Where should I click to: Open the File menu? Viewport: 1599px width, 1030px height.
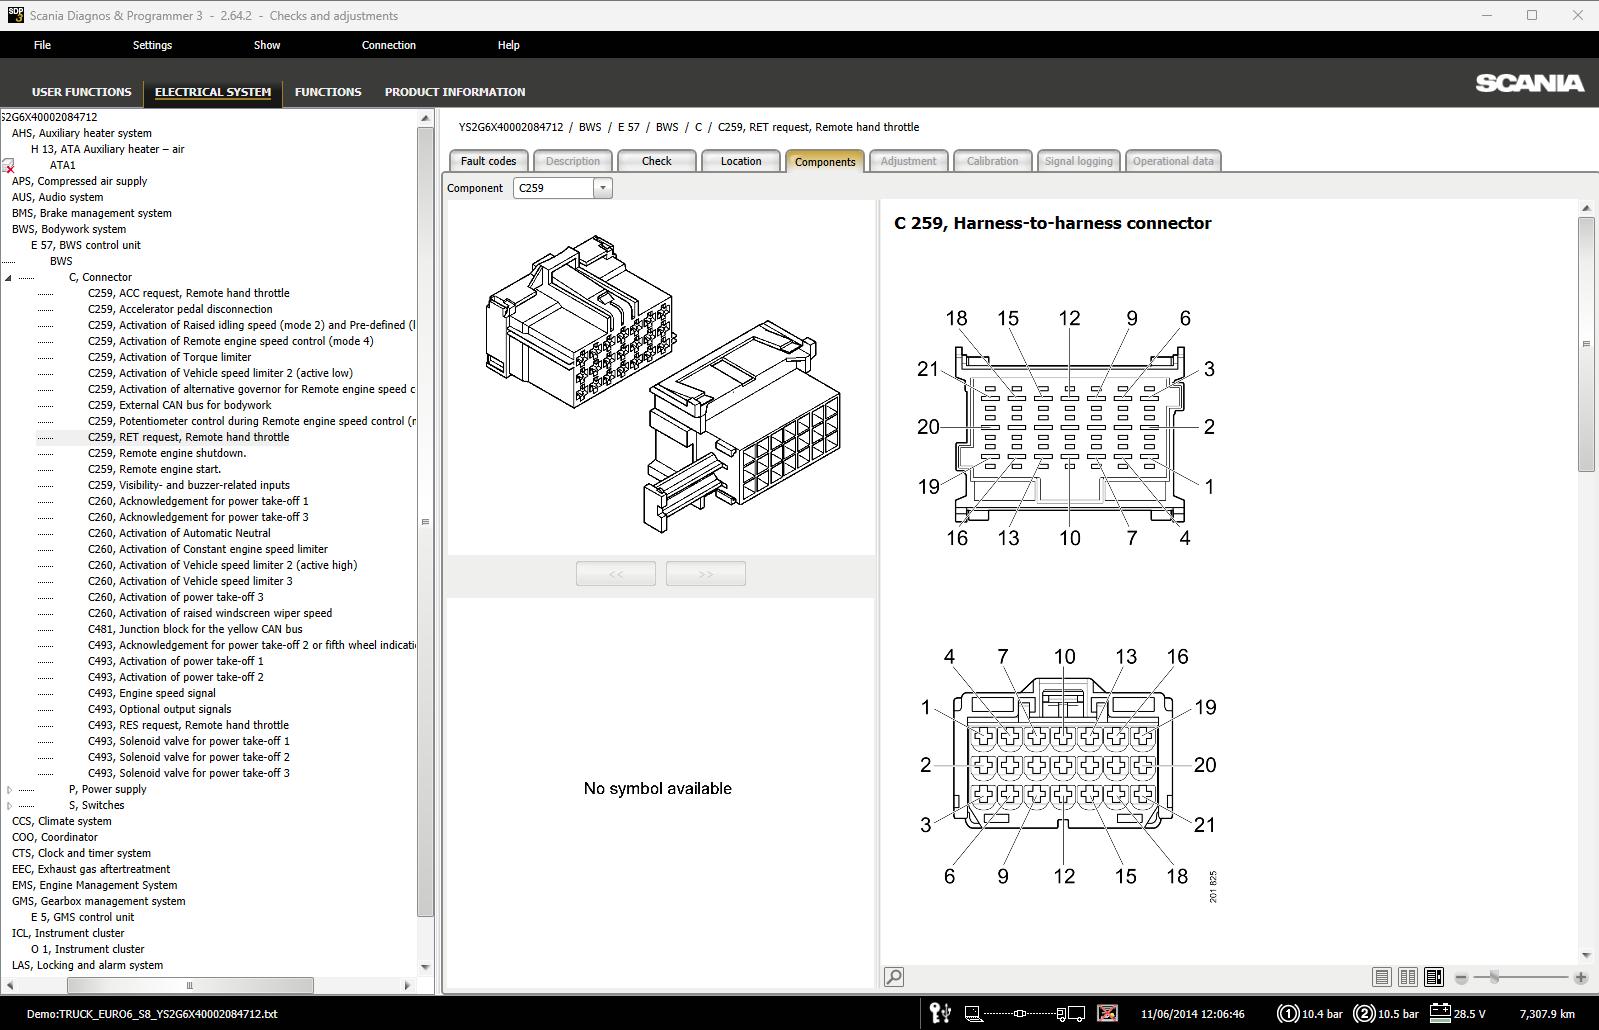(42, 45)
